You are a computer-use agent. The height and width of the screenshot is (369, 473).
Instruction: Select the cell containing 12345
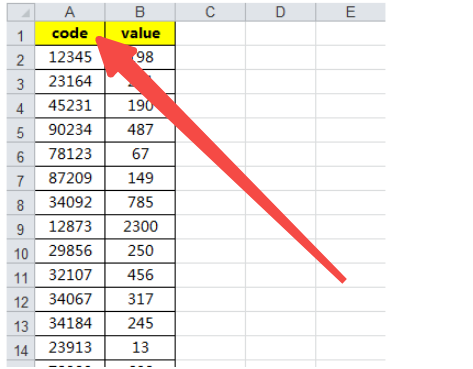tap(70, 58)
